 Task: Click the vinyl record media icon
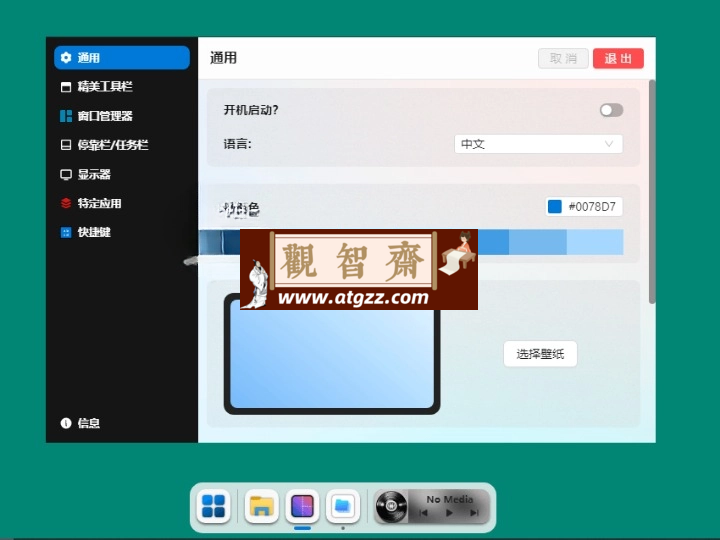click(x=391, y=506)
